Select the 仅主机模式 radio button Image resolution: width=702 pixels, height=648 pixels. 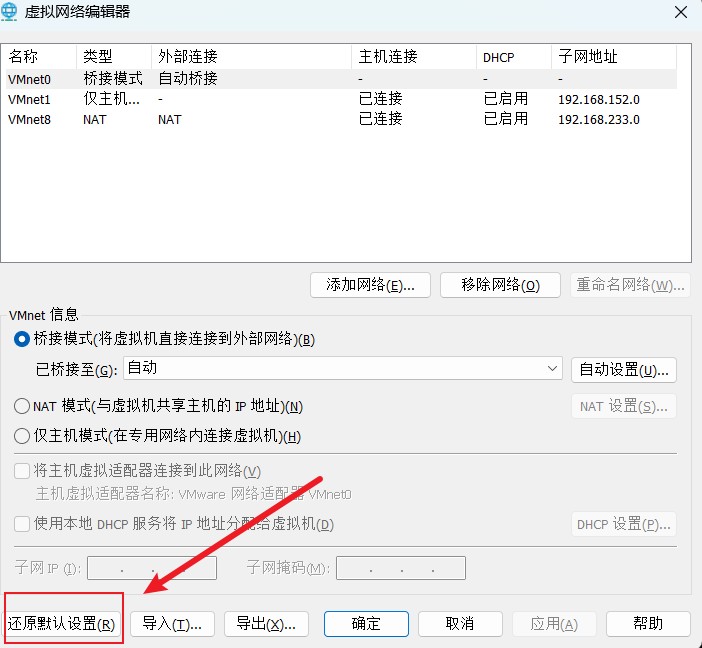pyautogui.click(x=22, y=436)
